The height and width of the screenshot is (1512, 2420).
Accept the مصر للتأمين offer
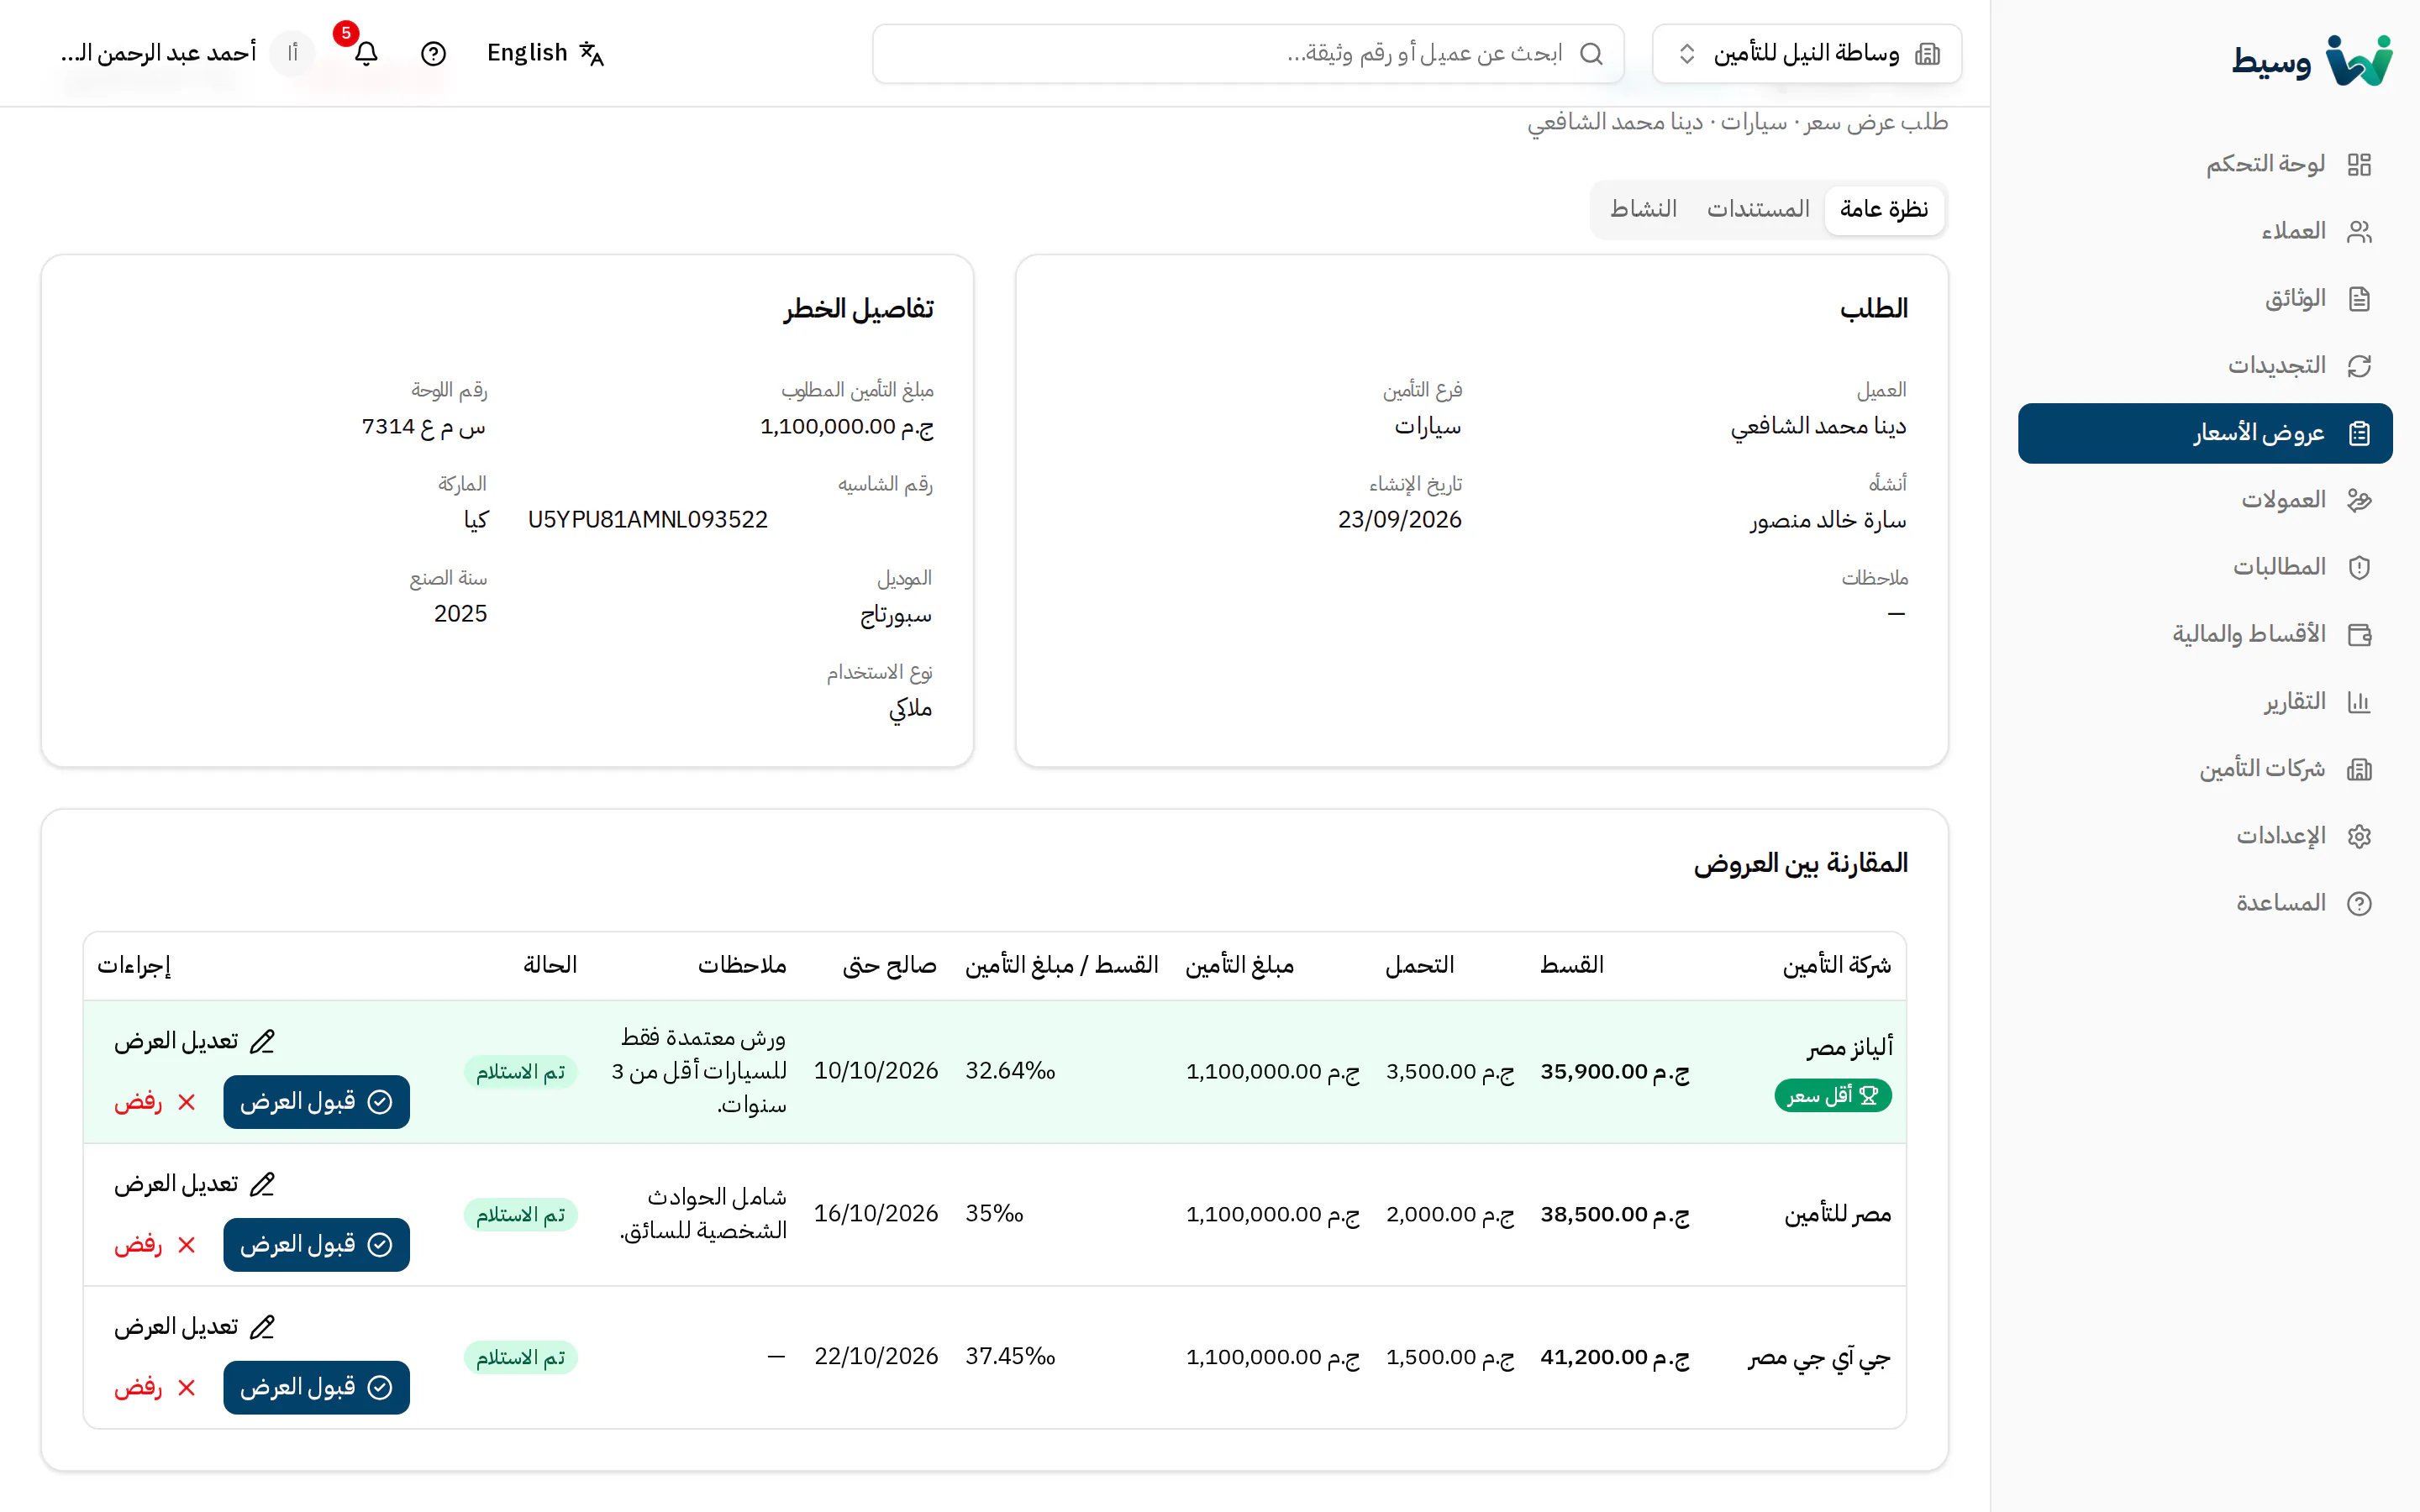pos(316,1245)
